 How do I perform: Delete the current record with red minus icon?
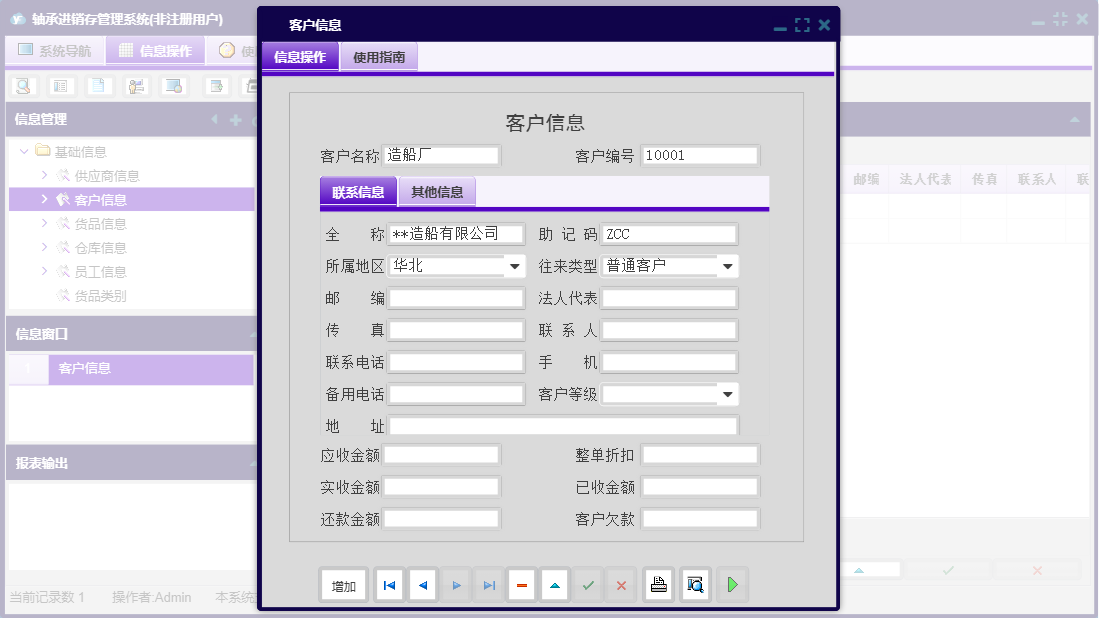click(x=521, y=585)
